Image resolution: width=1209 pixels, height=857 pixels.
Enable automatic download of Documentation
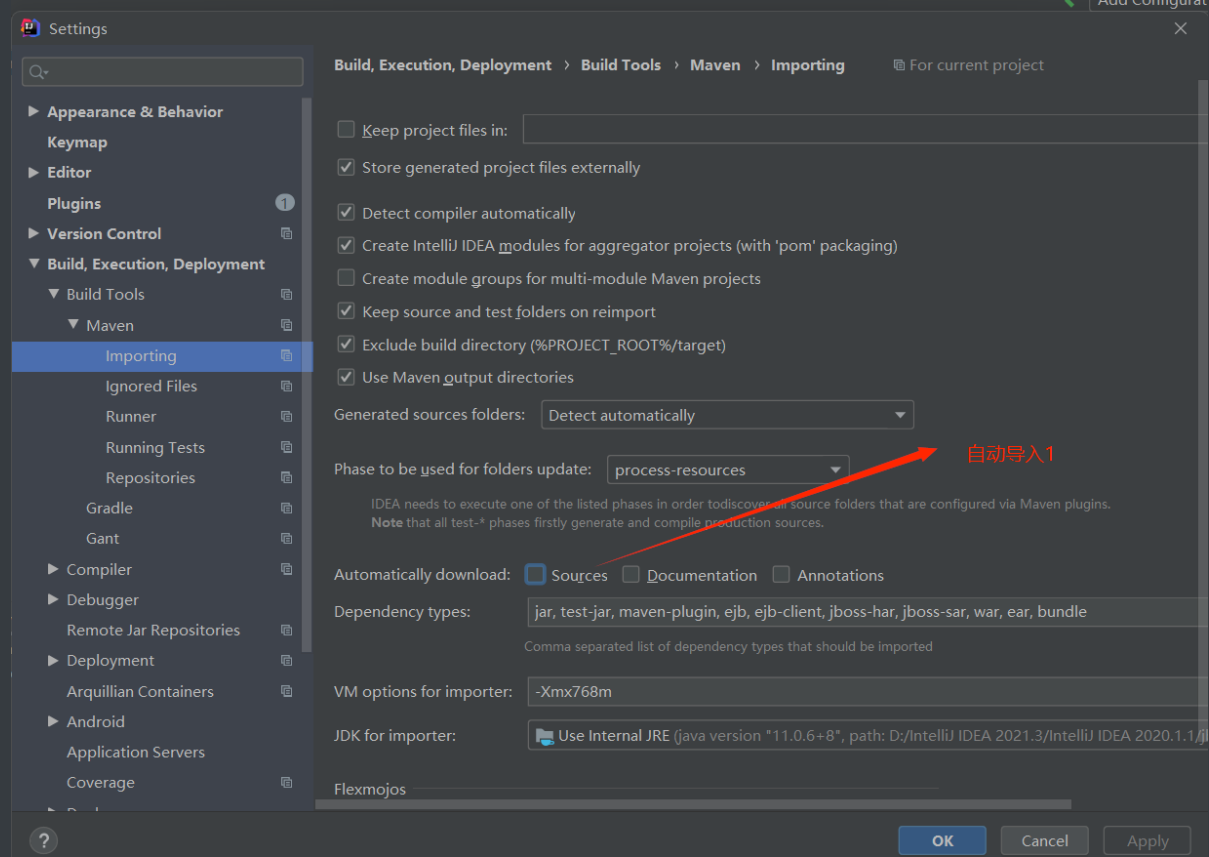point(631,574)
